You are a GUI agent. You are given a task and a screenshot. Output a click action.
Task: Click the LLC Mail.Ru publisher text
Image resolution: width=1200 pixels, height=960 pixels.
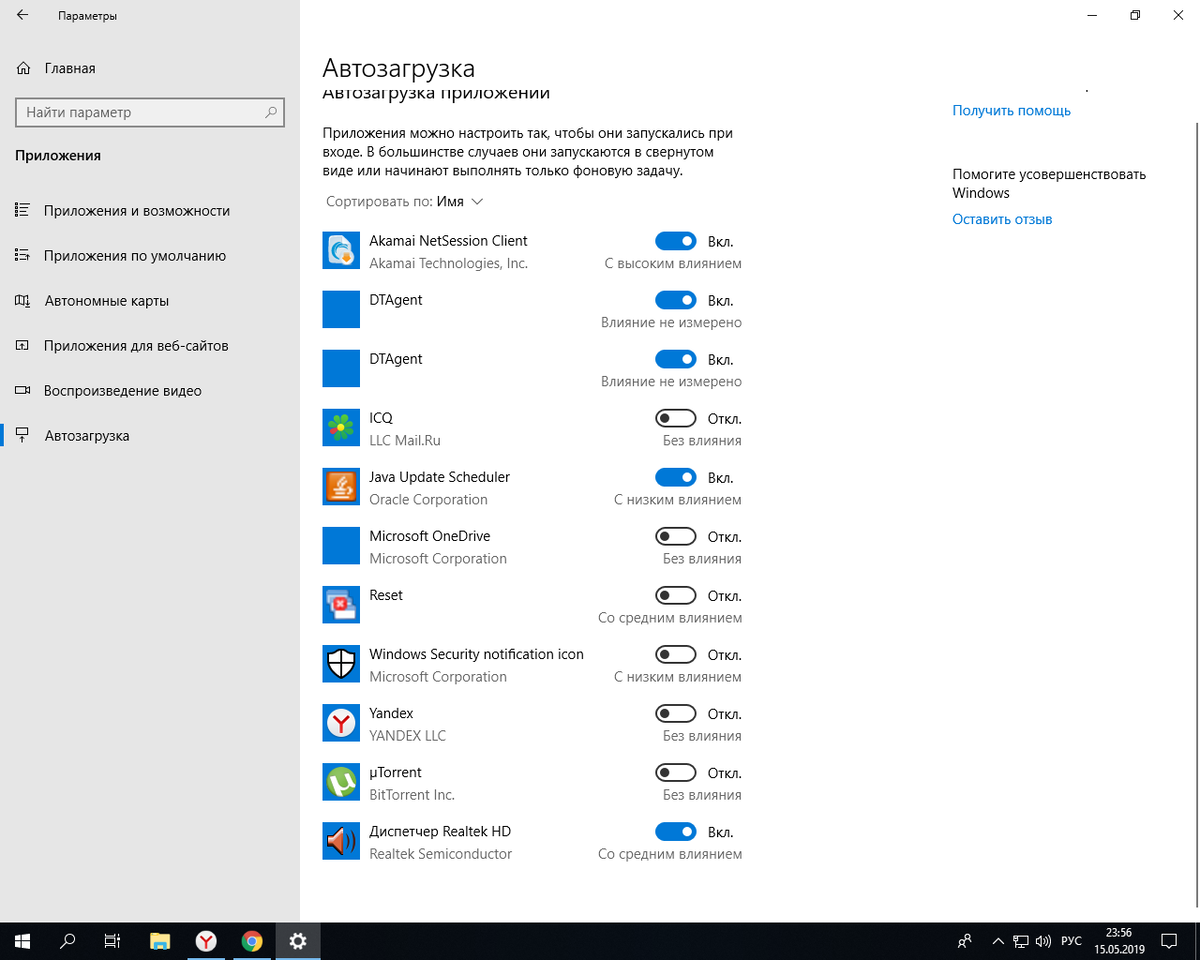(405, 441)
